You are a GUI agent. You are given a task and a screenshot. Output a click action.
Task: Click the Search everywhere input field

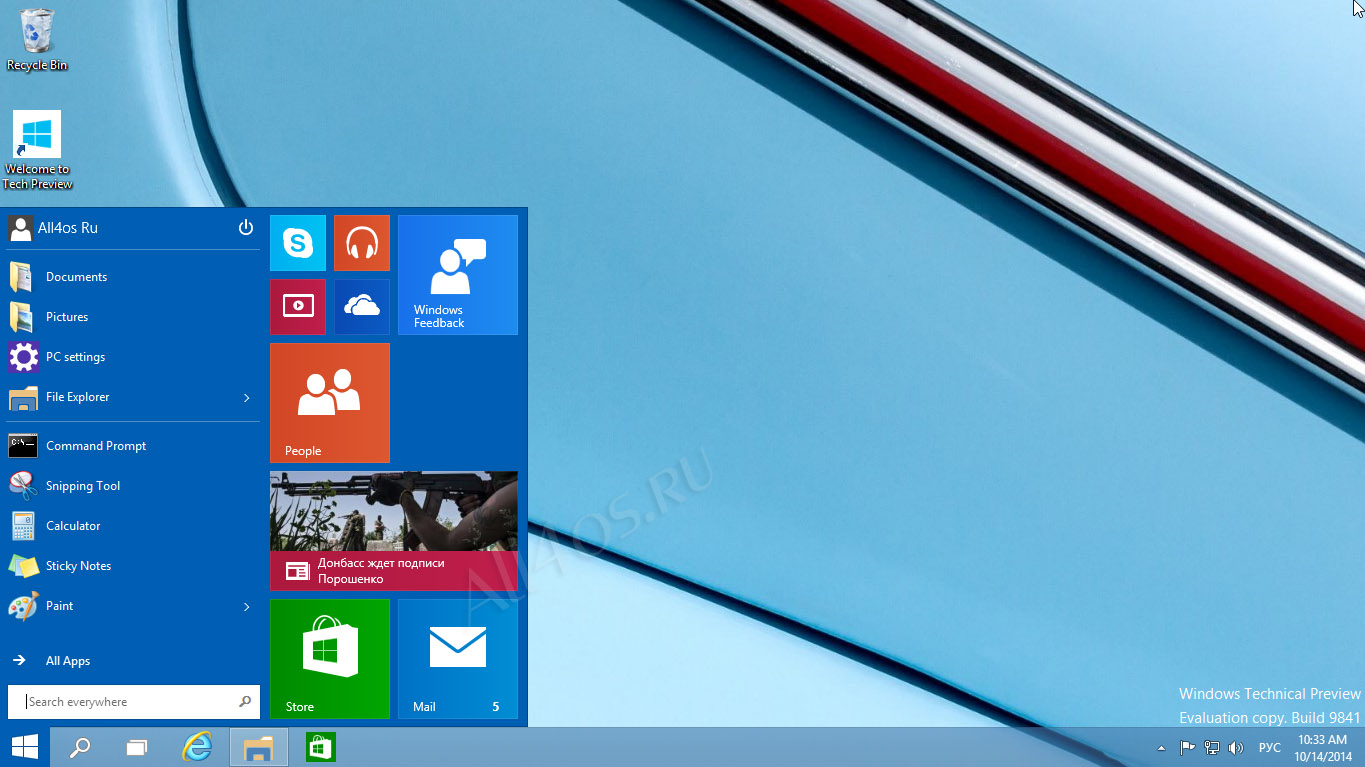click(133, 702)
